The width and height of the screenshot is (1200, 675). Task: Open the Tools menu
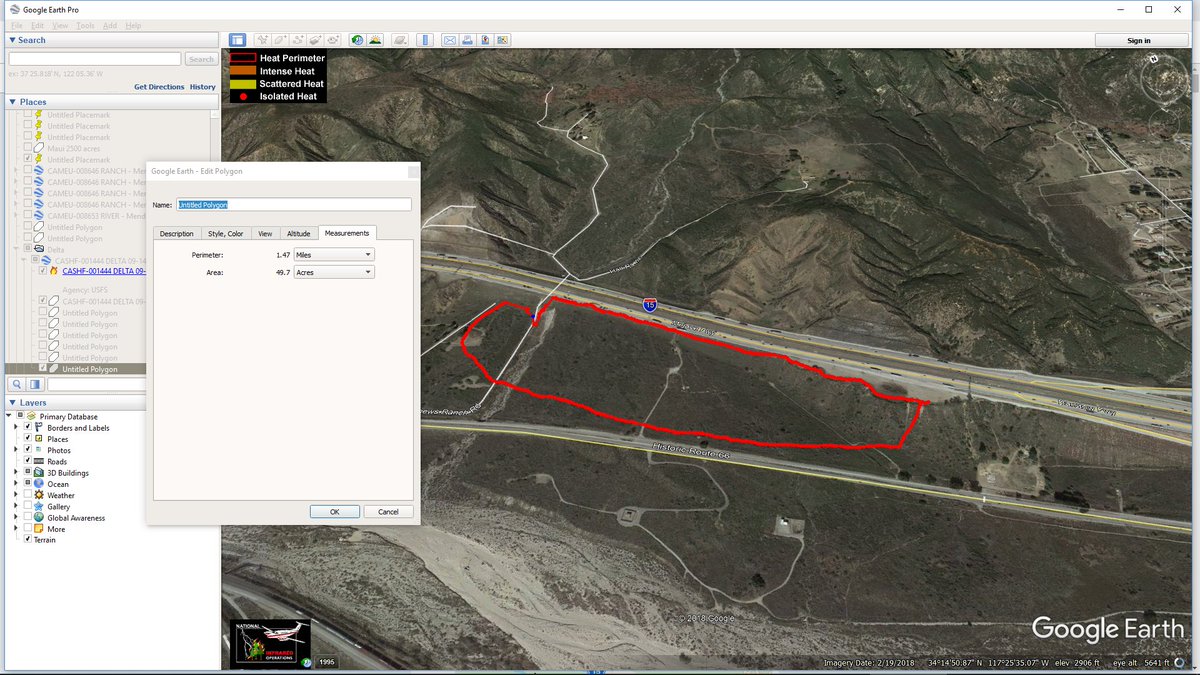[x=86, y=25]
